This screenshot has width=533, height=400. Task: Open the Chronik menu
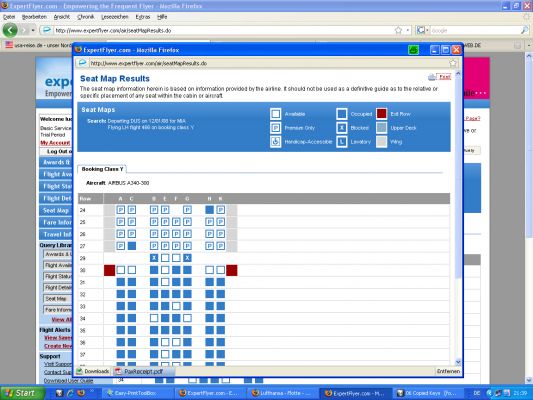coord(85,17)
